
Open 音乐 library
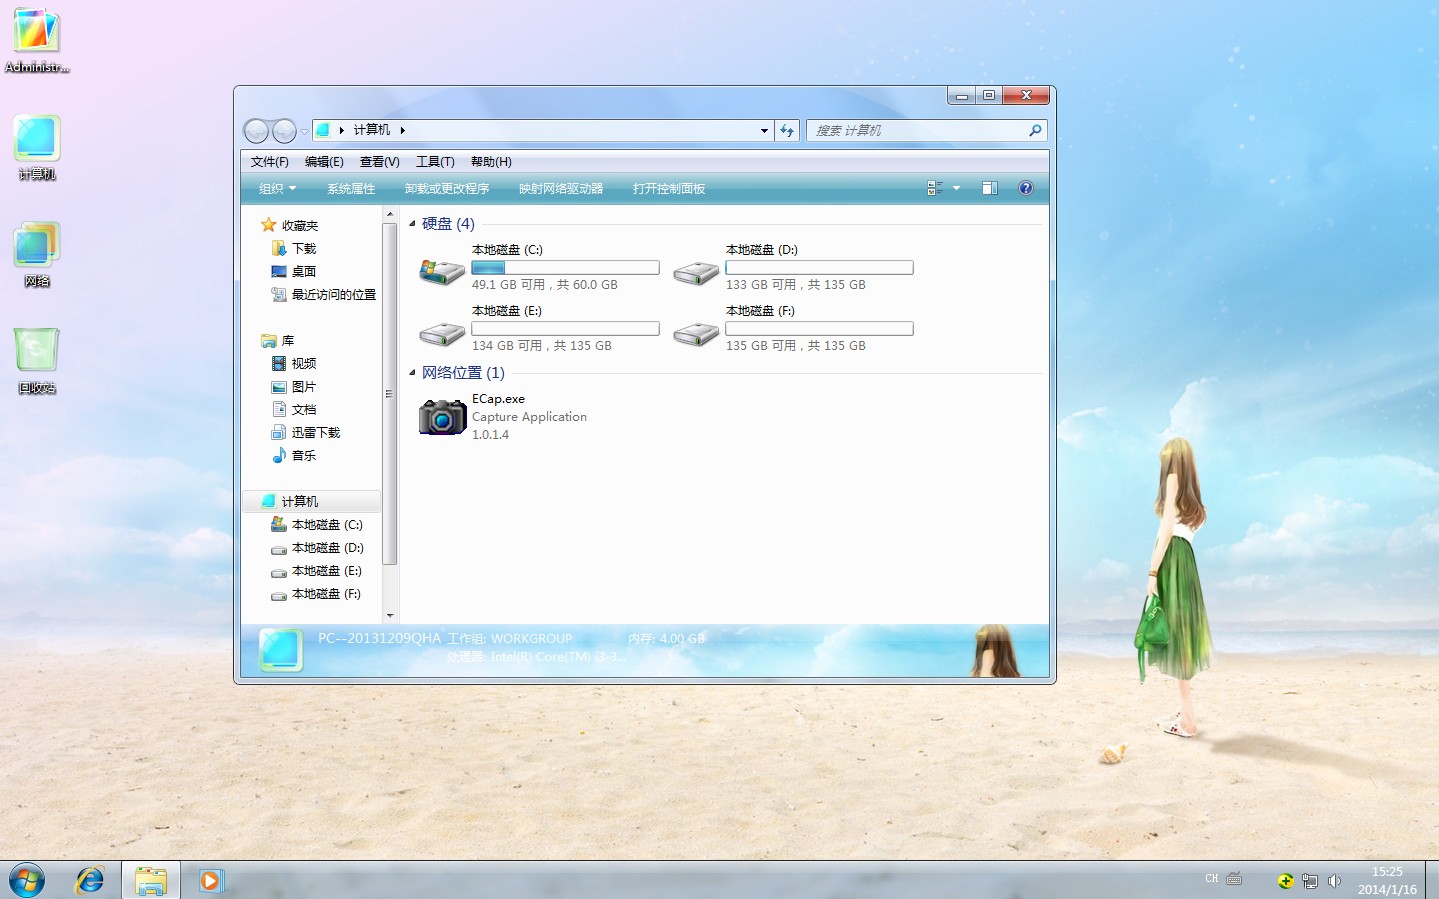point(294,455)
